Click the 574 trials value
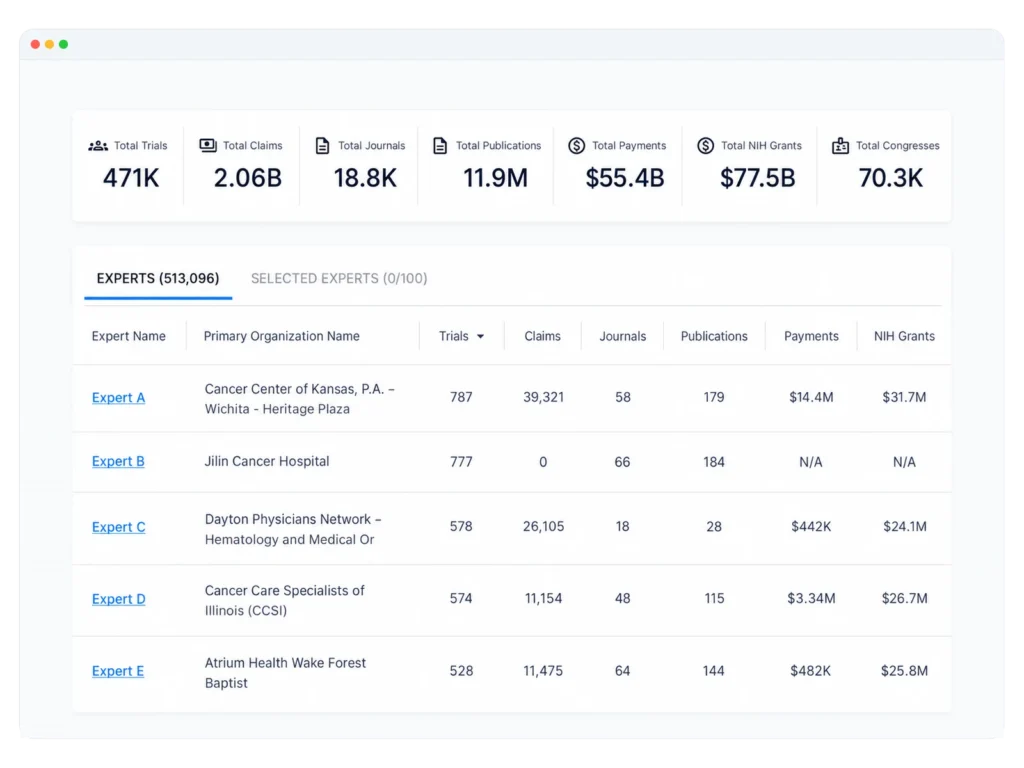The width and height of the screenshot is (1024, 768). point(461,598)
